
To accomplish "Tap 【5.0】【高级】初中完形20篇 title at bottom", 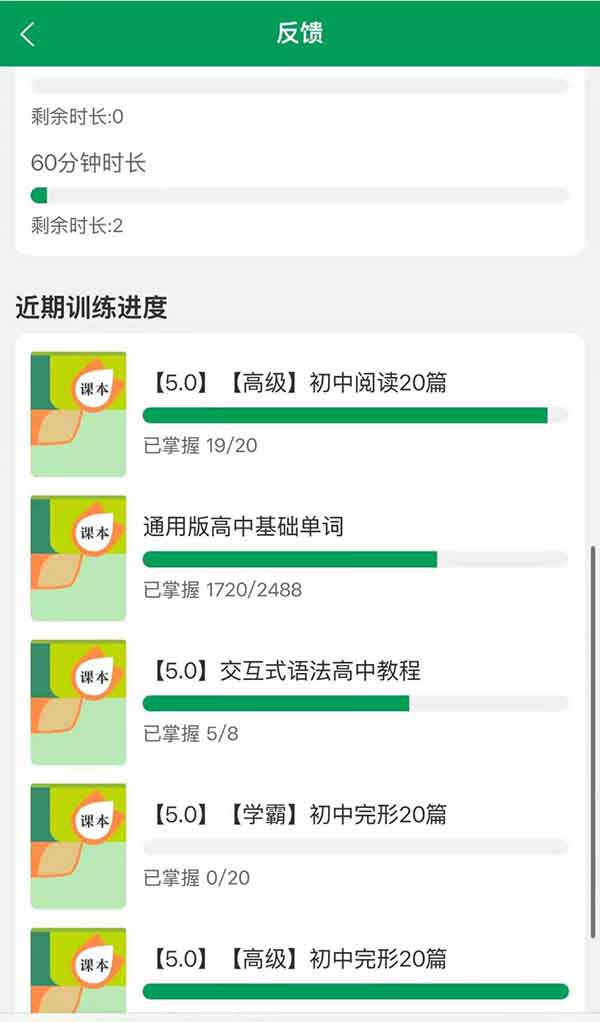I will point(299,959).
